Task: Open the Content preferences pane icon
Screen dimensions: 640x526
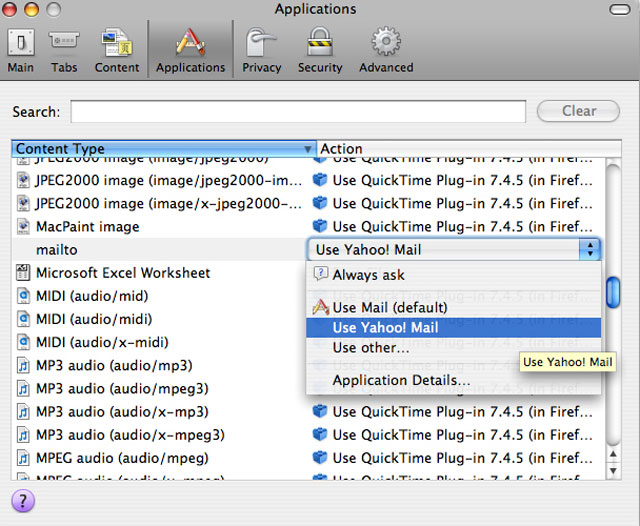Action: 116,42
